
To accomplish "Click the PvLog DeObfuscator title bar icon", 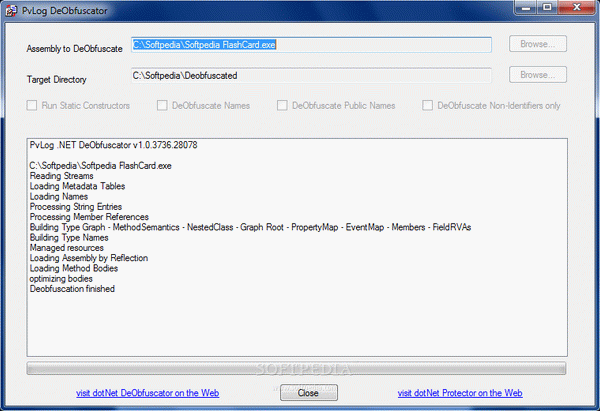I will click(11, 10).
